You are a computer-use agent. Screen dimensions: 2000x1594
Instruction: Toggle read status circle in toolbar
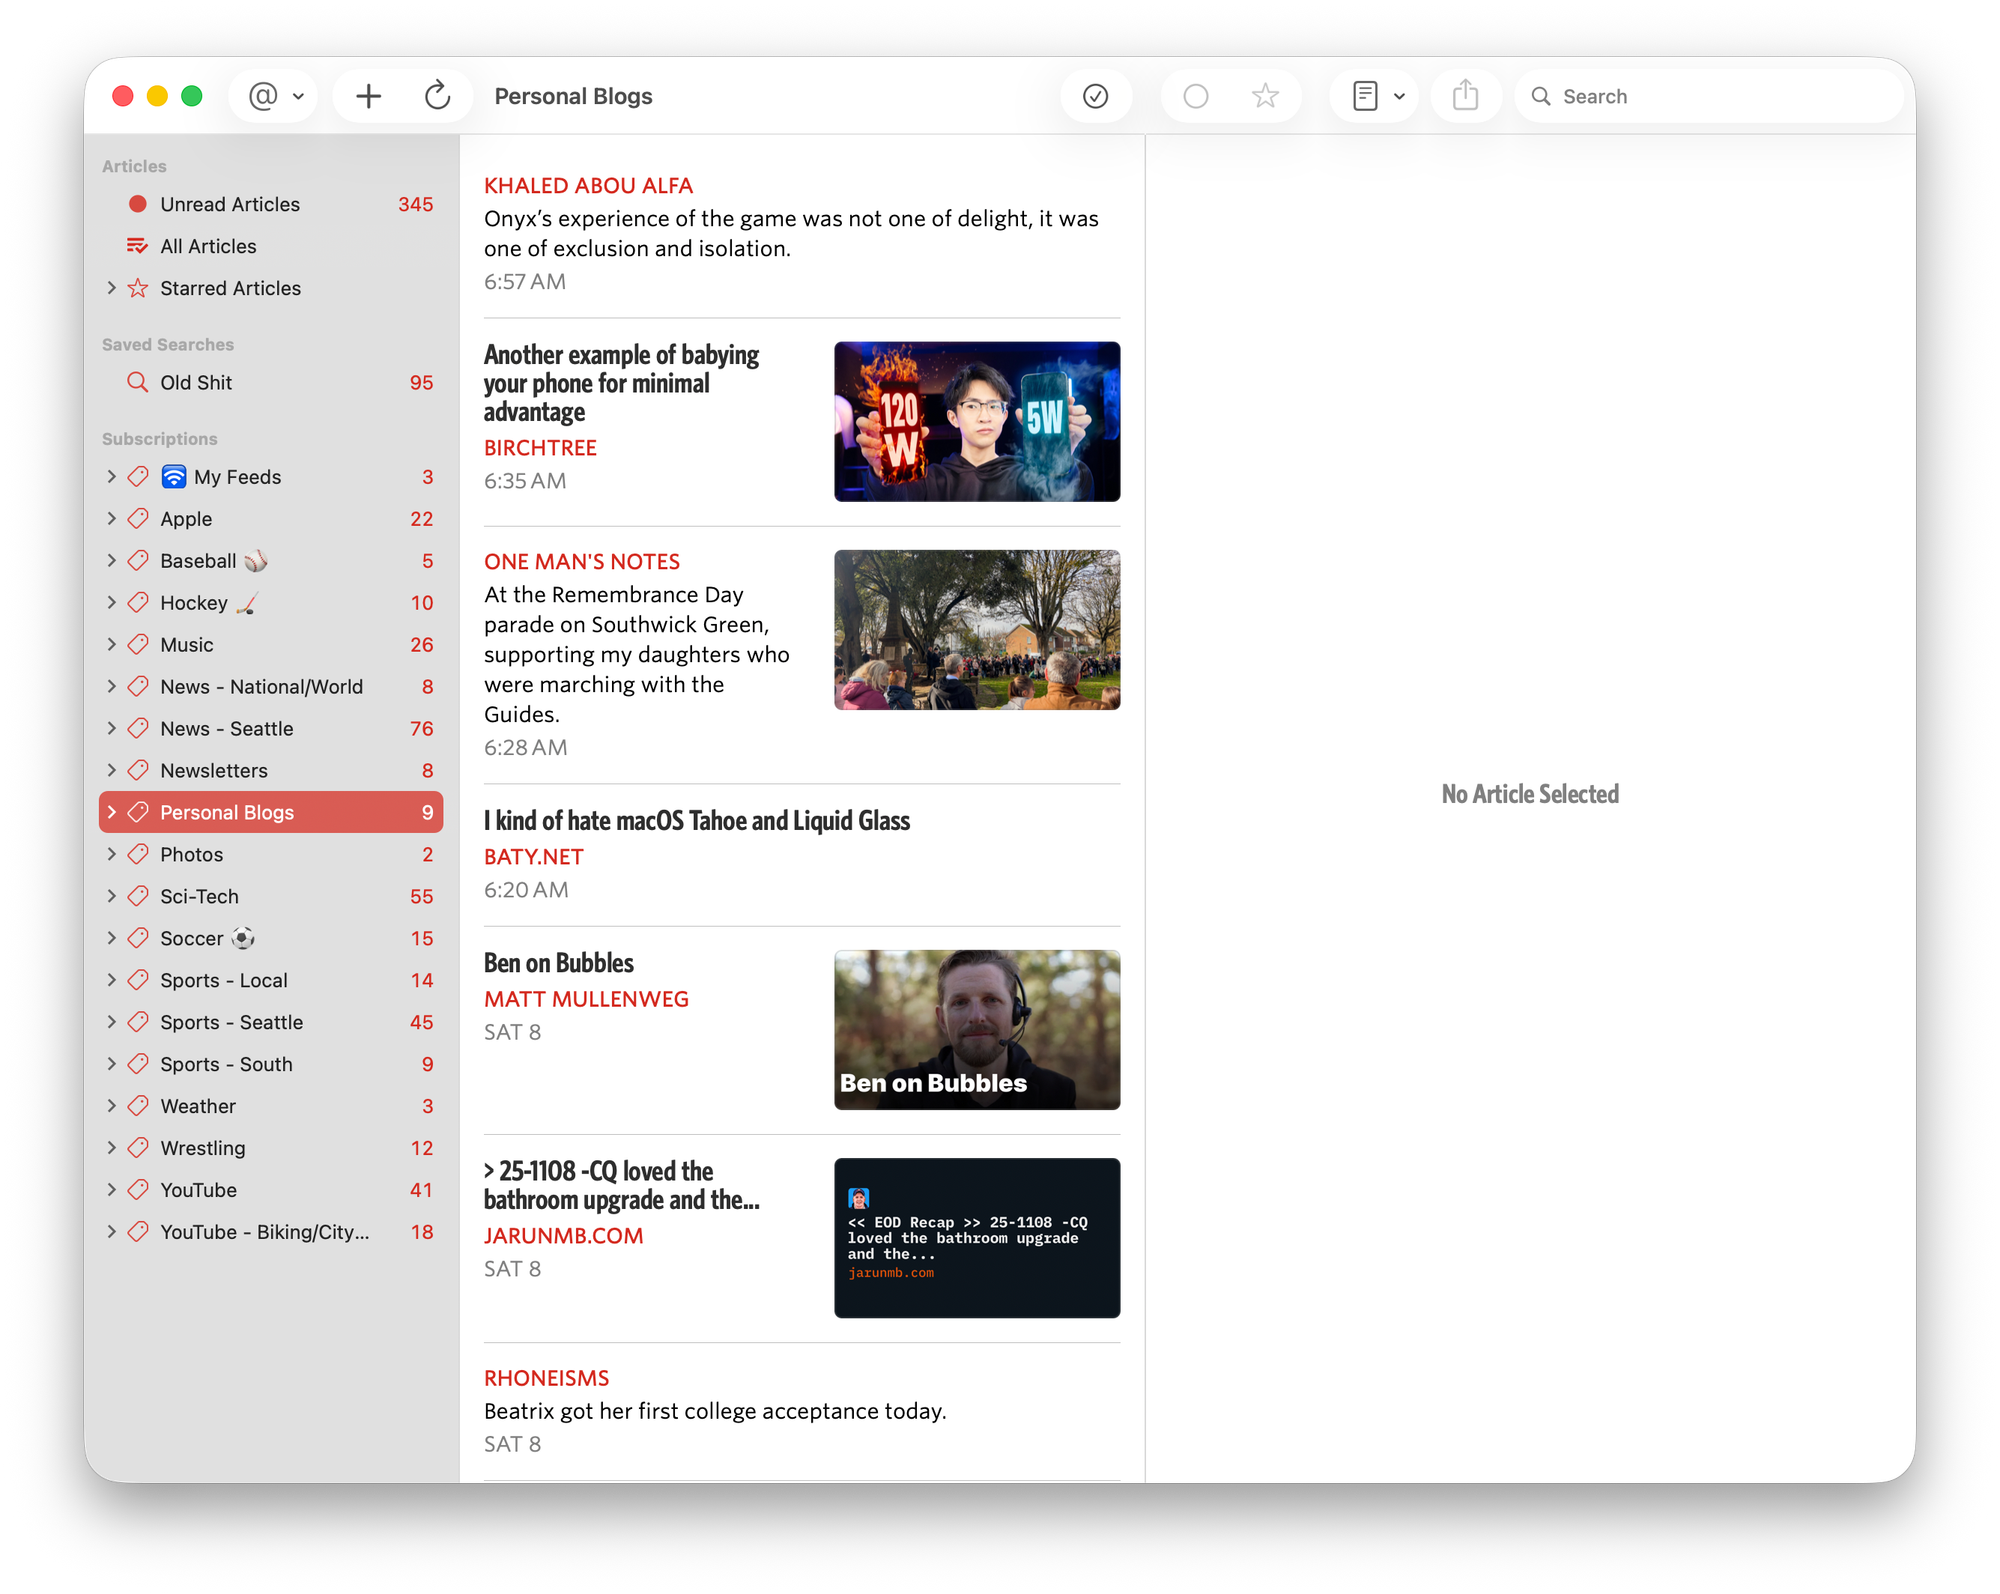1195,96
